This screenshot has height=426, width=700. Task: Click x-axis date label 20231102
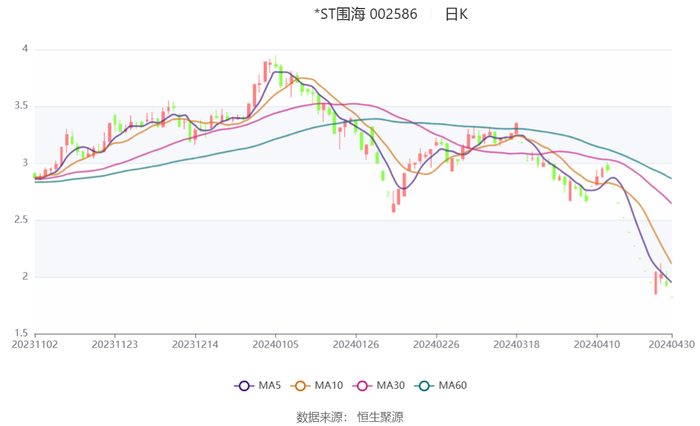coord(34,345)
